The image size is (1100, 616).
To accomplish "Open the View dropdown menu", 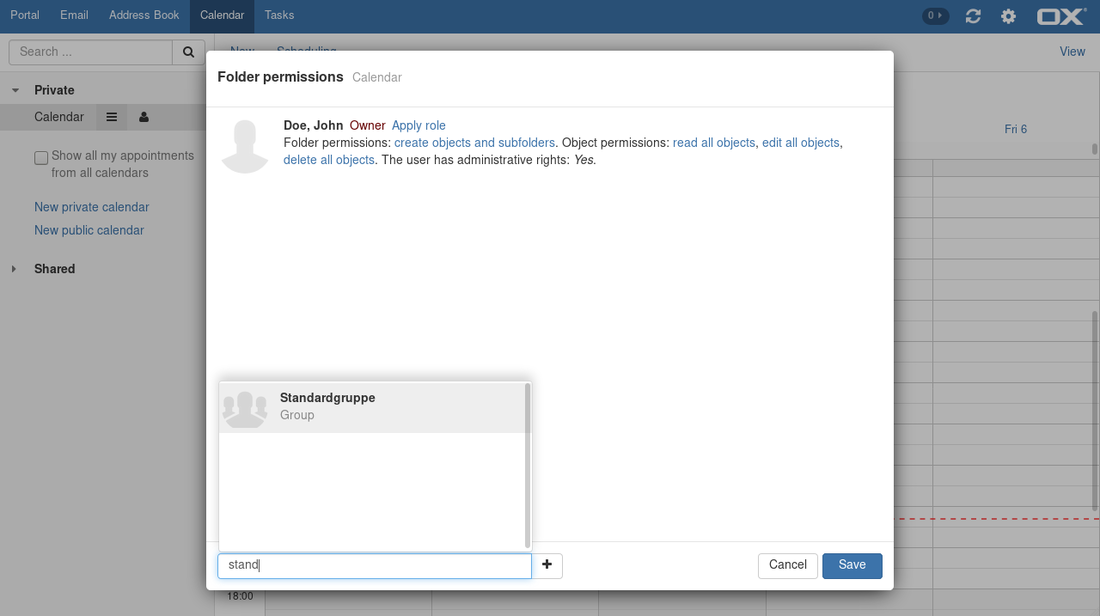I will [x=1072, y=52].
